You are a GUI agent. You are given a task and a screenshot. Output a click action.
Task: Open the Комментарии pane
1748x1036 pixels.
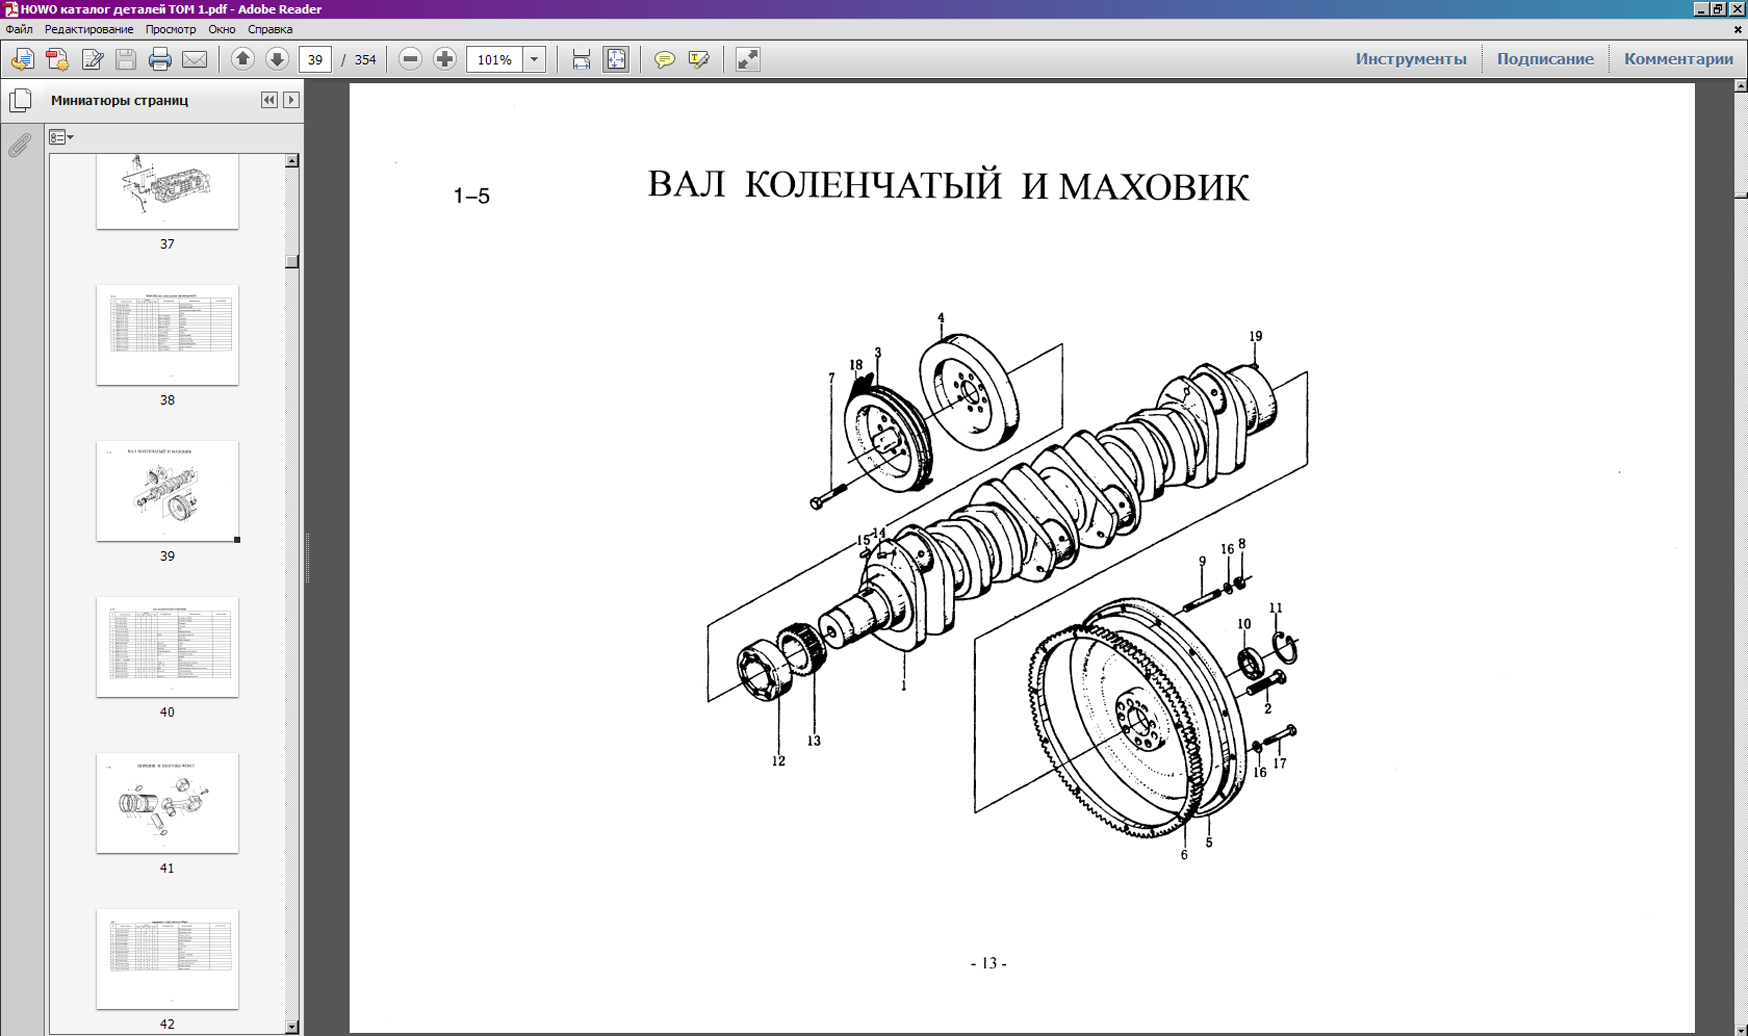pos(1678,59)
